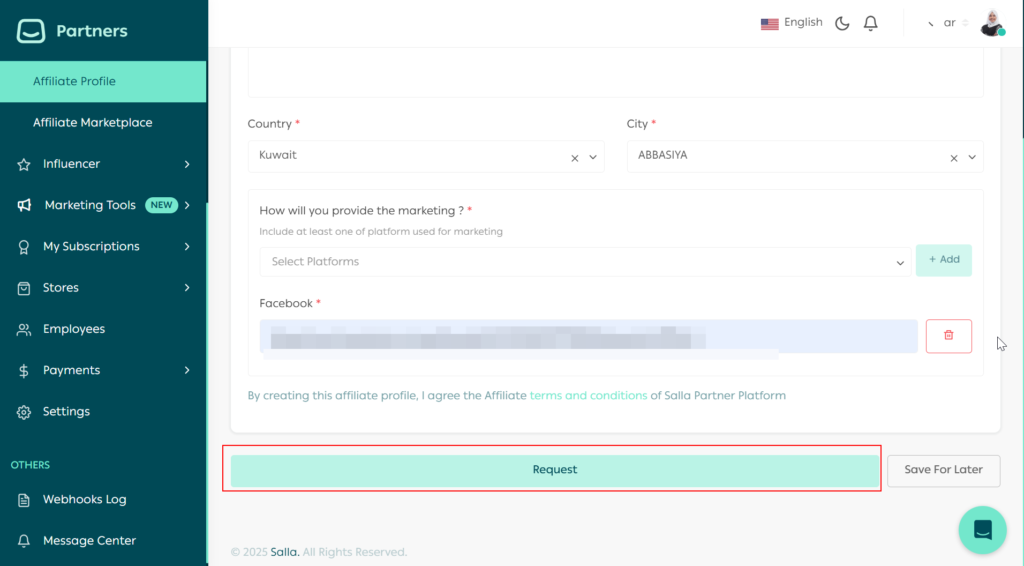1024x566 pixels.
Task: Click Save For Later button
Action: [x=943, y=470]
